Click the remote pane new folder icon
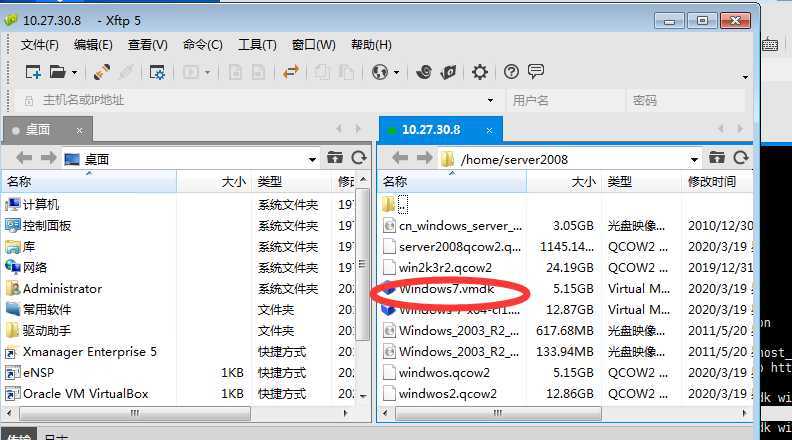Screen dimensions: 792x440 (716, 158)
